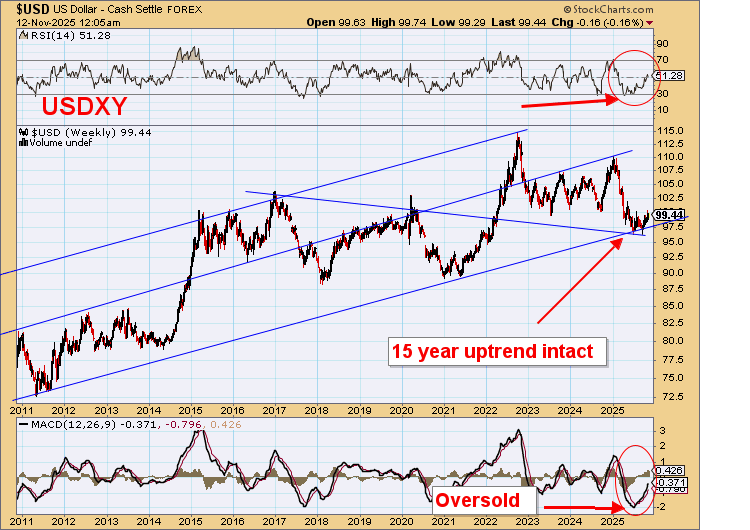This screenshot has height=530, width=750.
Task: Click the RSI(14) indicator legend label
Action: [54, 37]
